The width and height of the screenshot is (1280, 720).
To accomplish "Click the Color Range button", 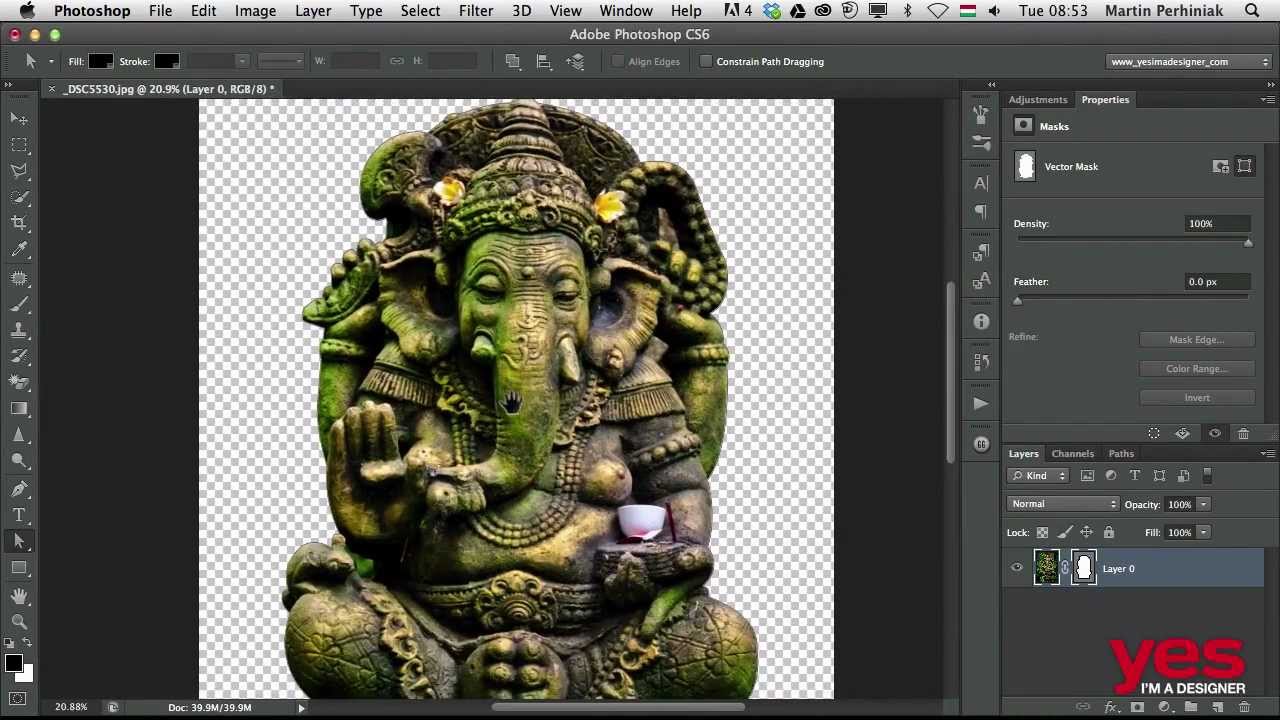I will (1196, 368).
